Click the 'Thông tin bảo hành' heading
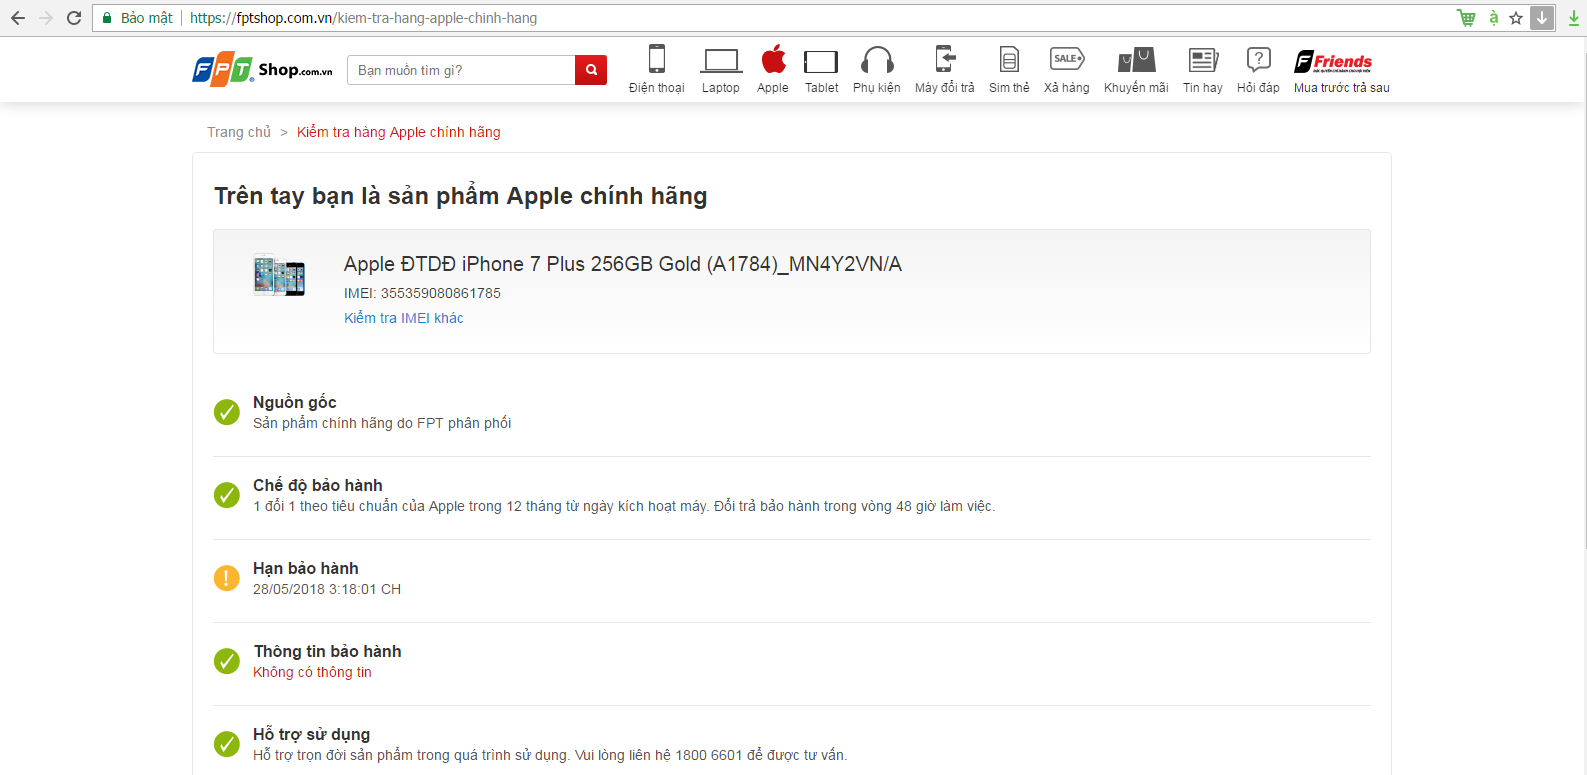Image resolution: width=1587 pixels, height=775 pixels. 328,651
